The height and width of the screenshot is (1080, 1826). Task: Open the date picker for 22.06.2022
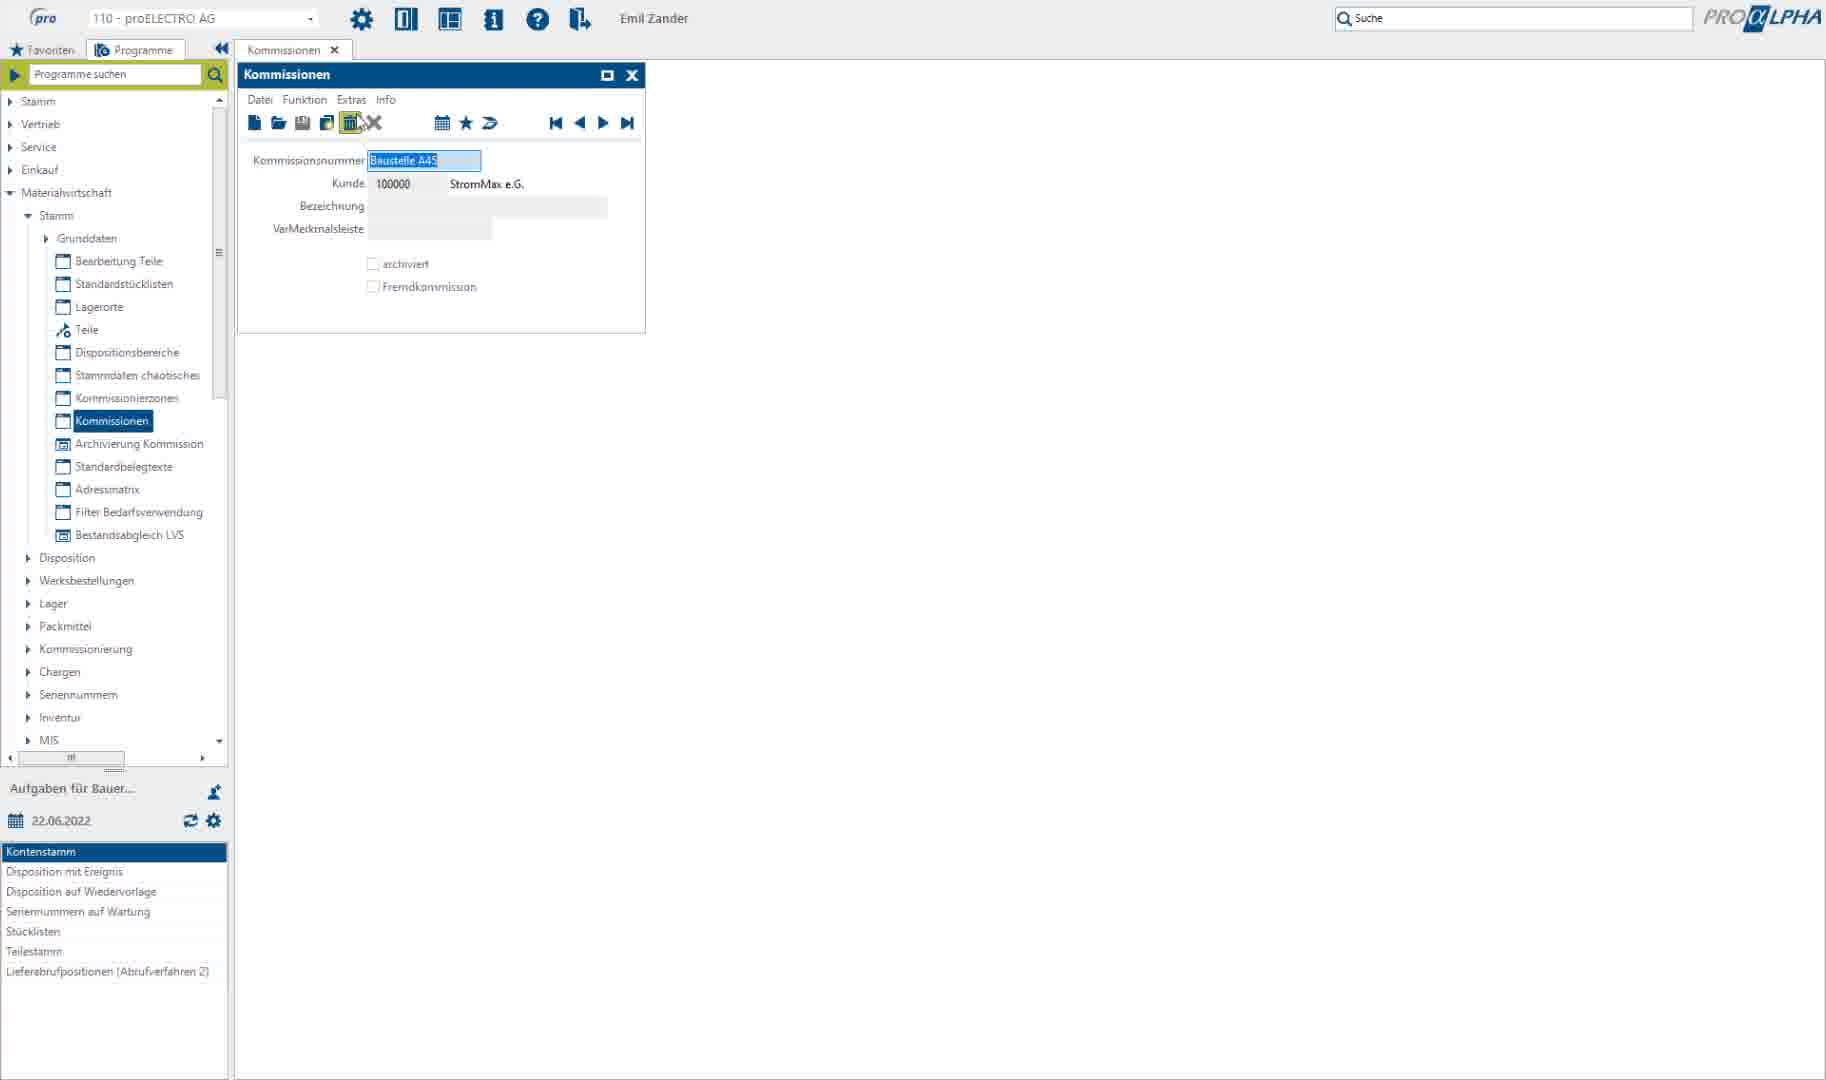(15, 821)
